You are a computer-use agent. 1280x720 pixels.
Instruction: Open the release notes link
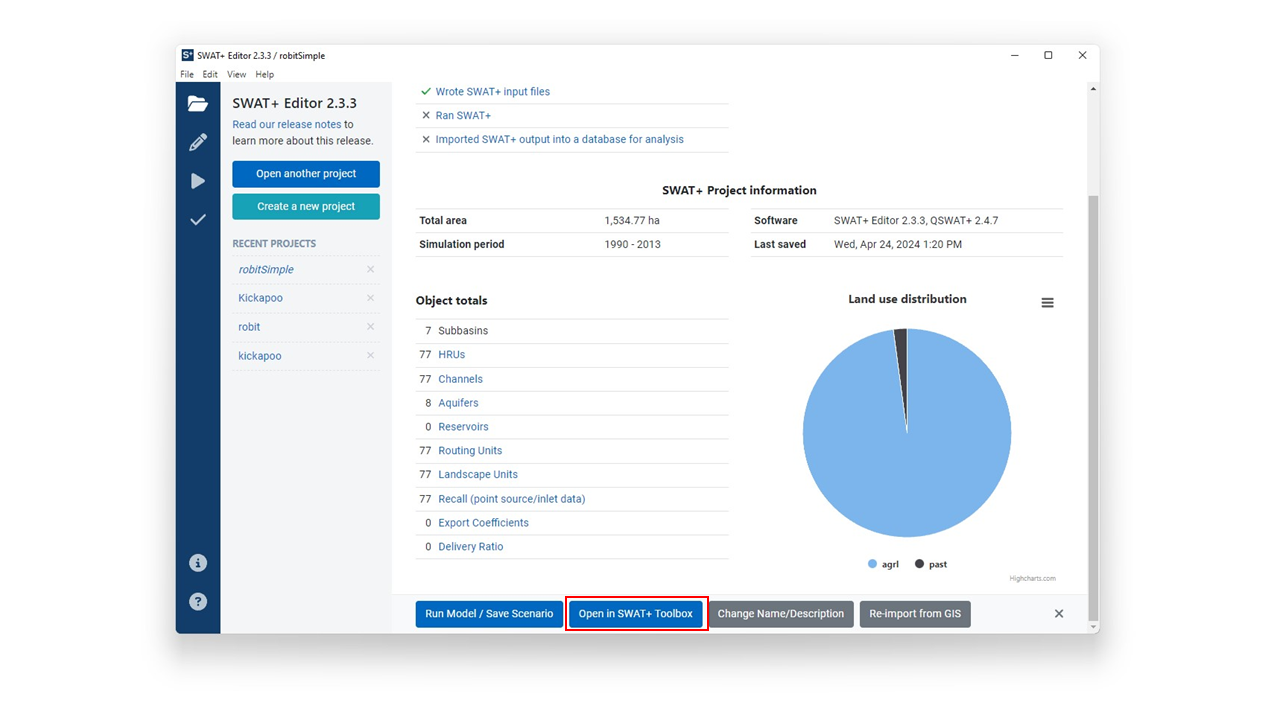[287, 125]
